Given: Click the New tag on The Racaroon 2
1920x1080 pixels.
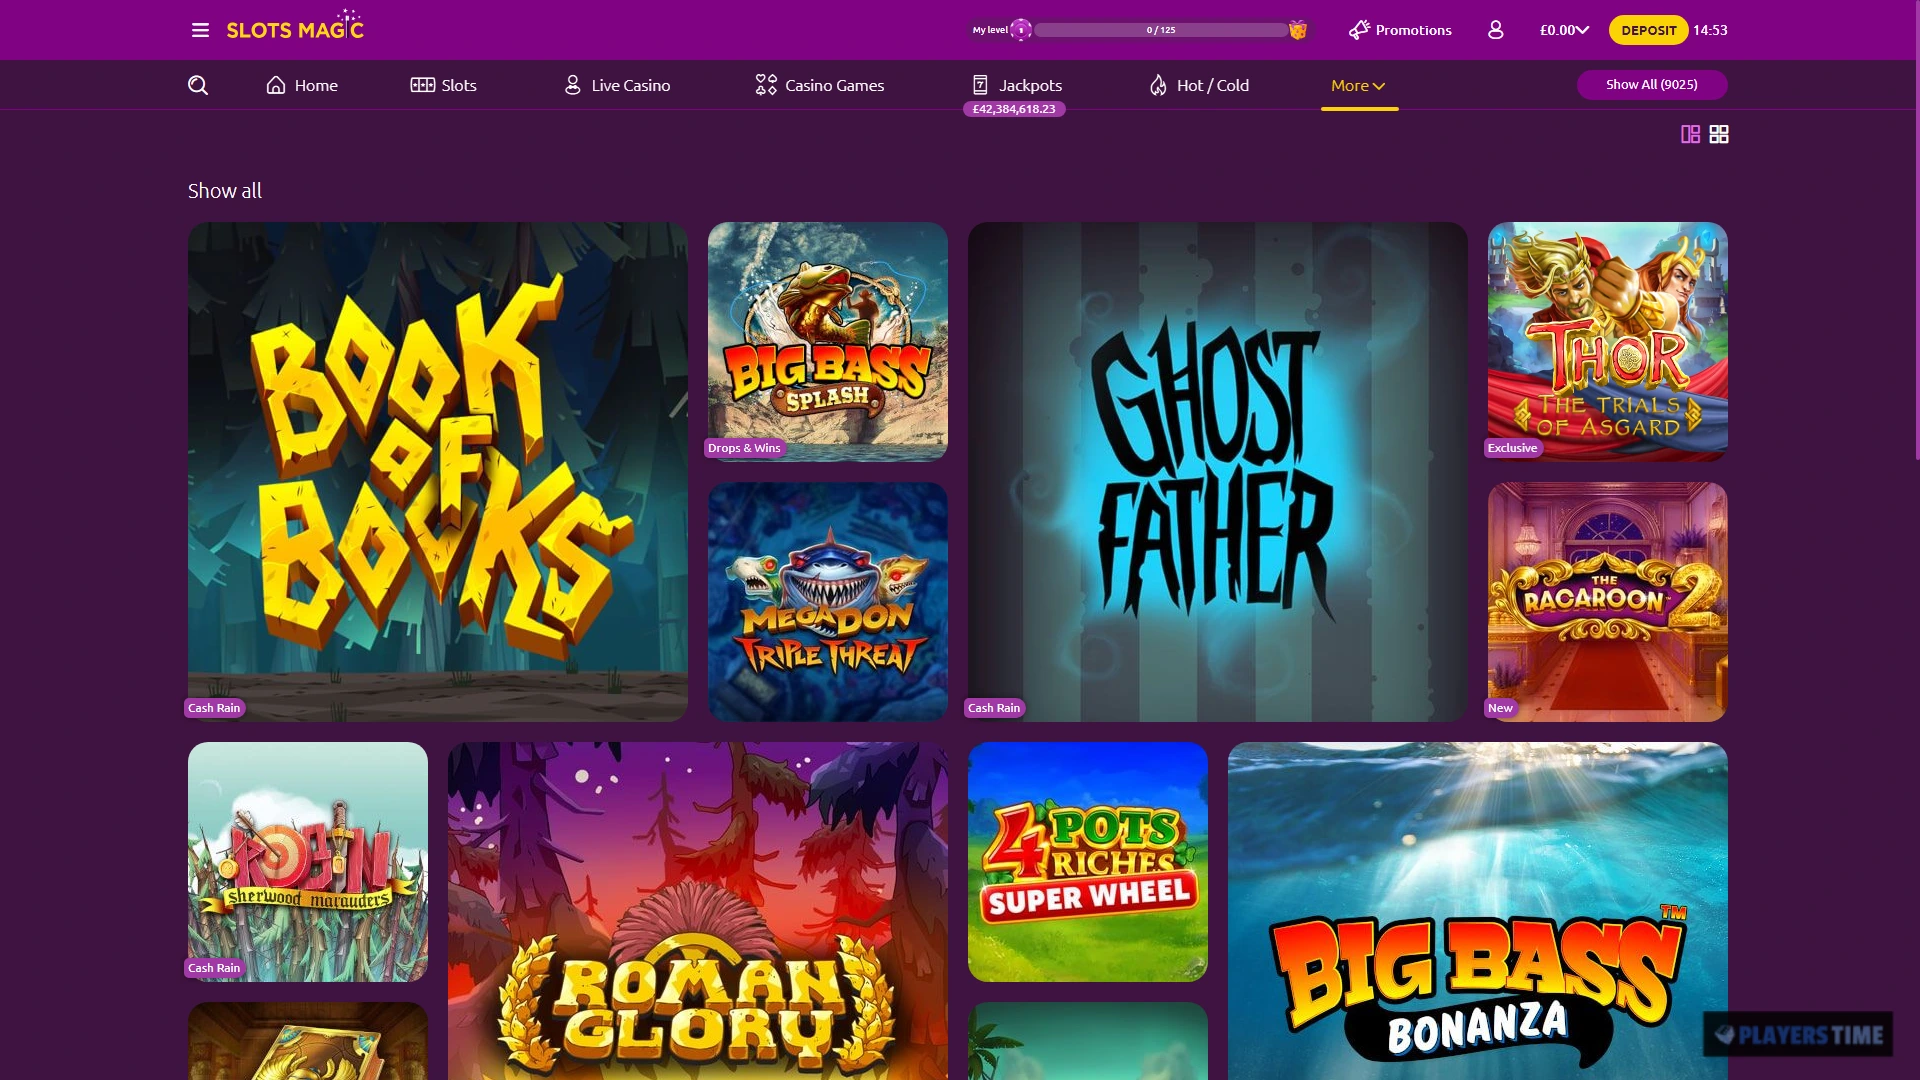Looking at the screenshot, I should click(1500, 708).
